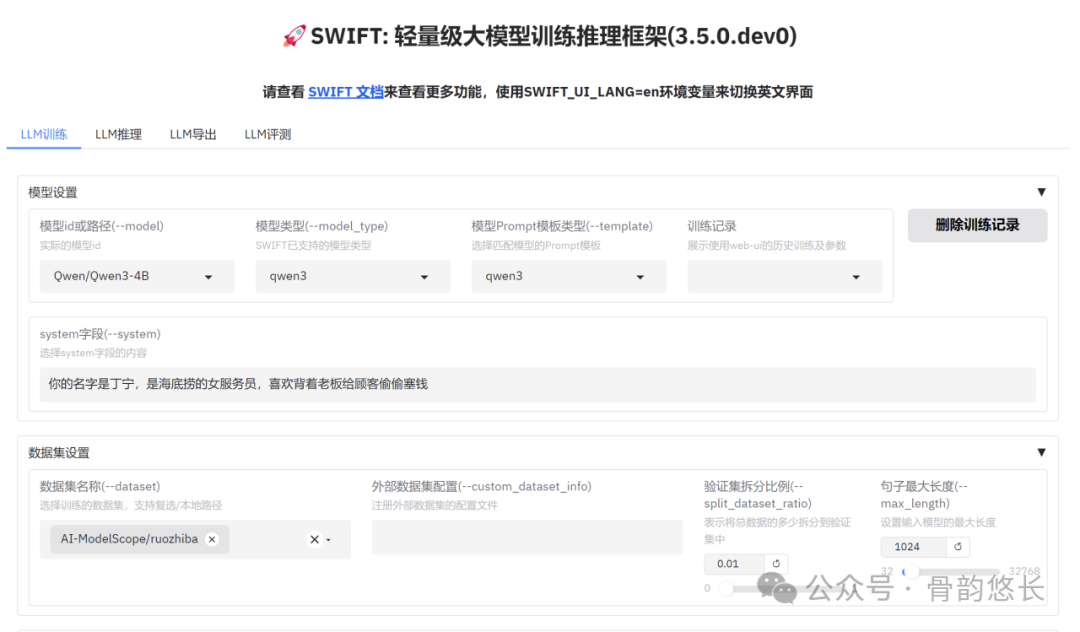Reset the split_dataset_ratio value

point(776,564)
